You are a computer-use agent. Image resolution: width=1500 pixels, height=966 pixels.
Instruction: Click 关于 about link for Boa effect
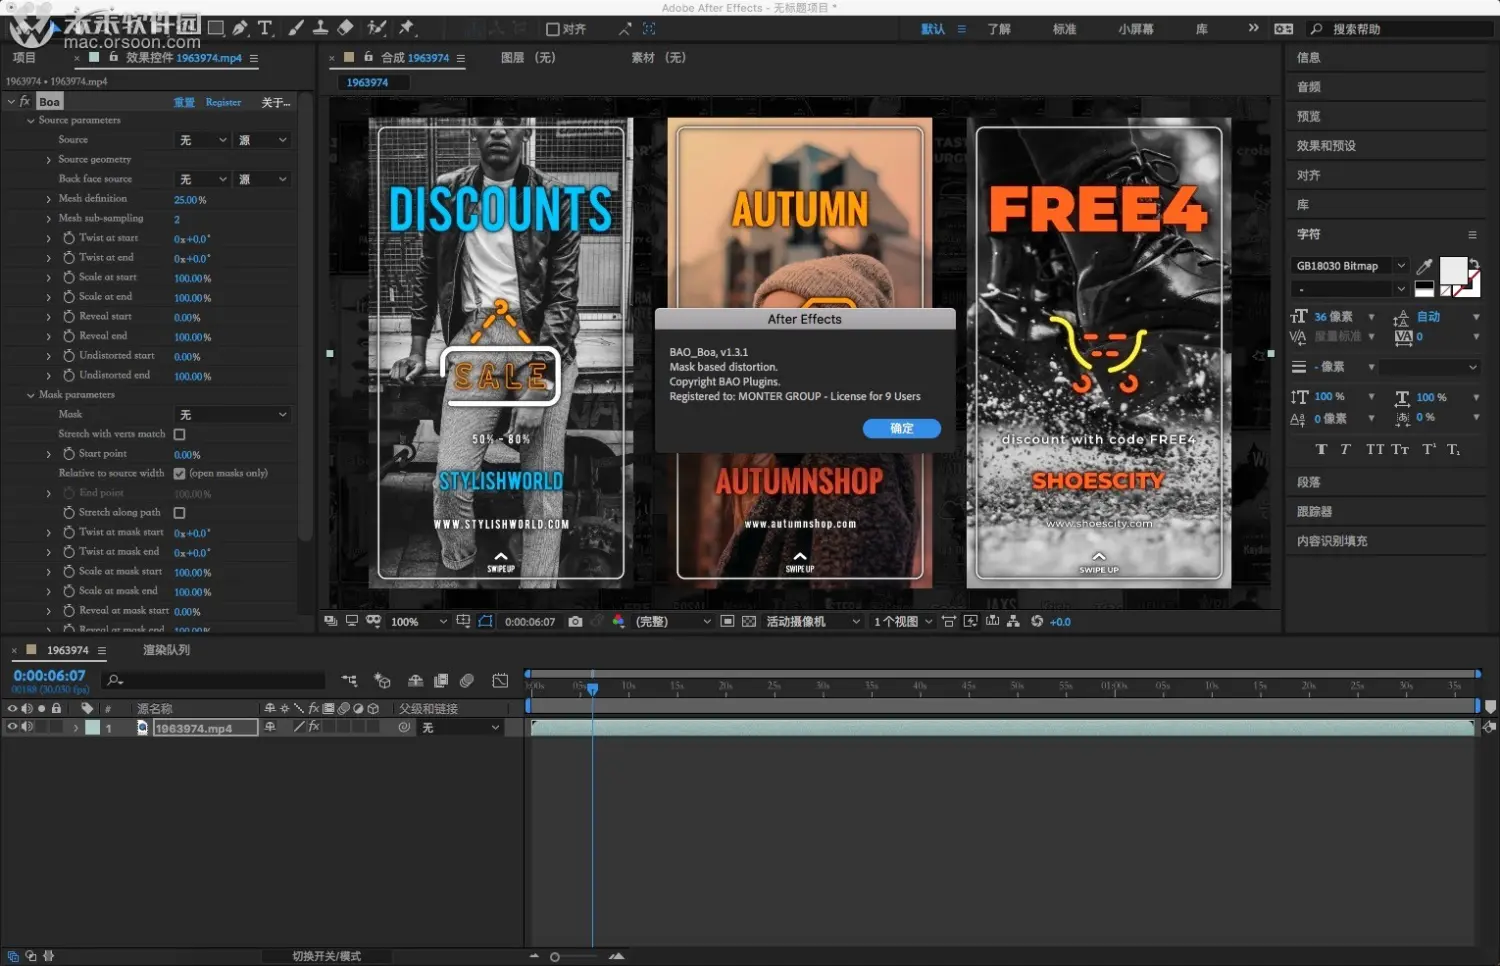click(275, 102)
